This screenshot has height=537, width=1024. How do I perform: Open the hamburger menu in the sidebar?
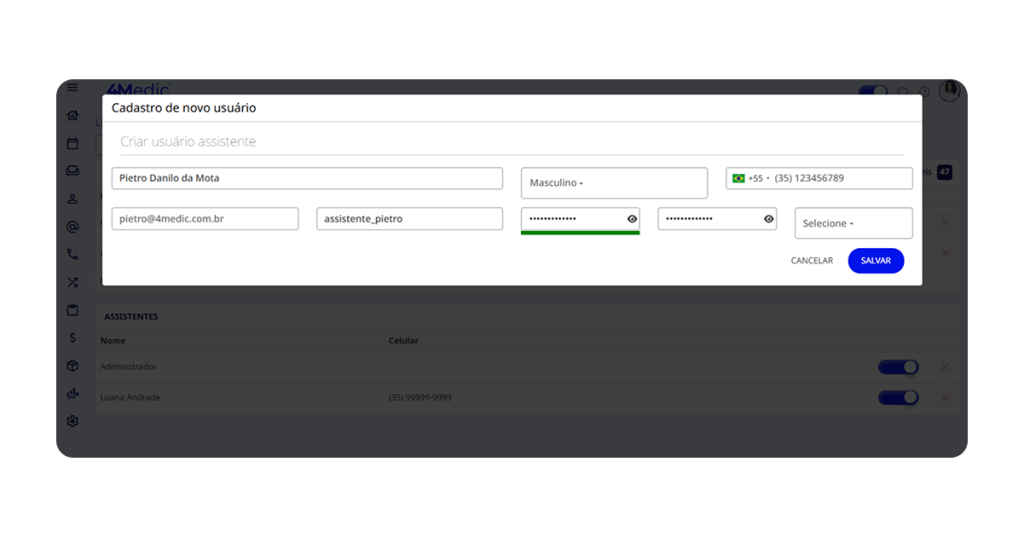click(x=72, y=88)
